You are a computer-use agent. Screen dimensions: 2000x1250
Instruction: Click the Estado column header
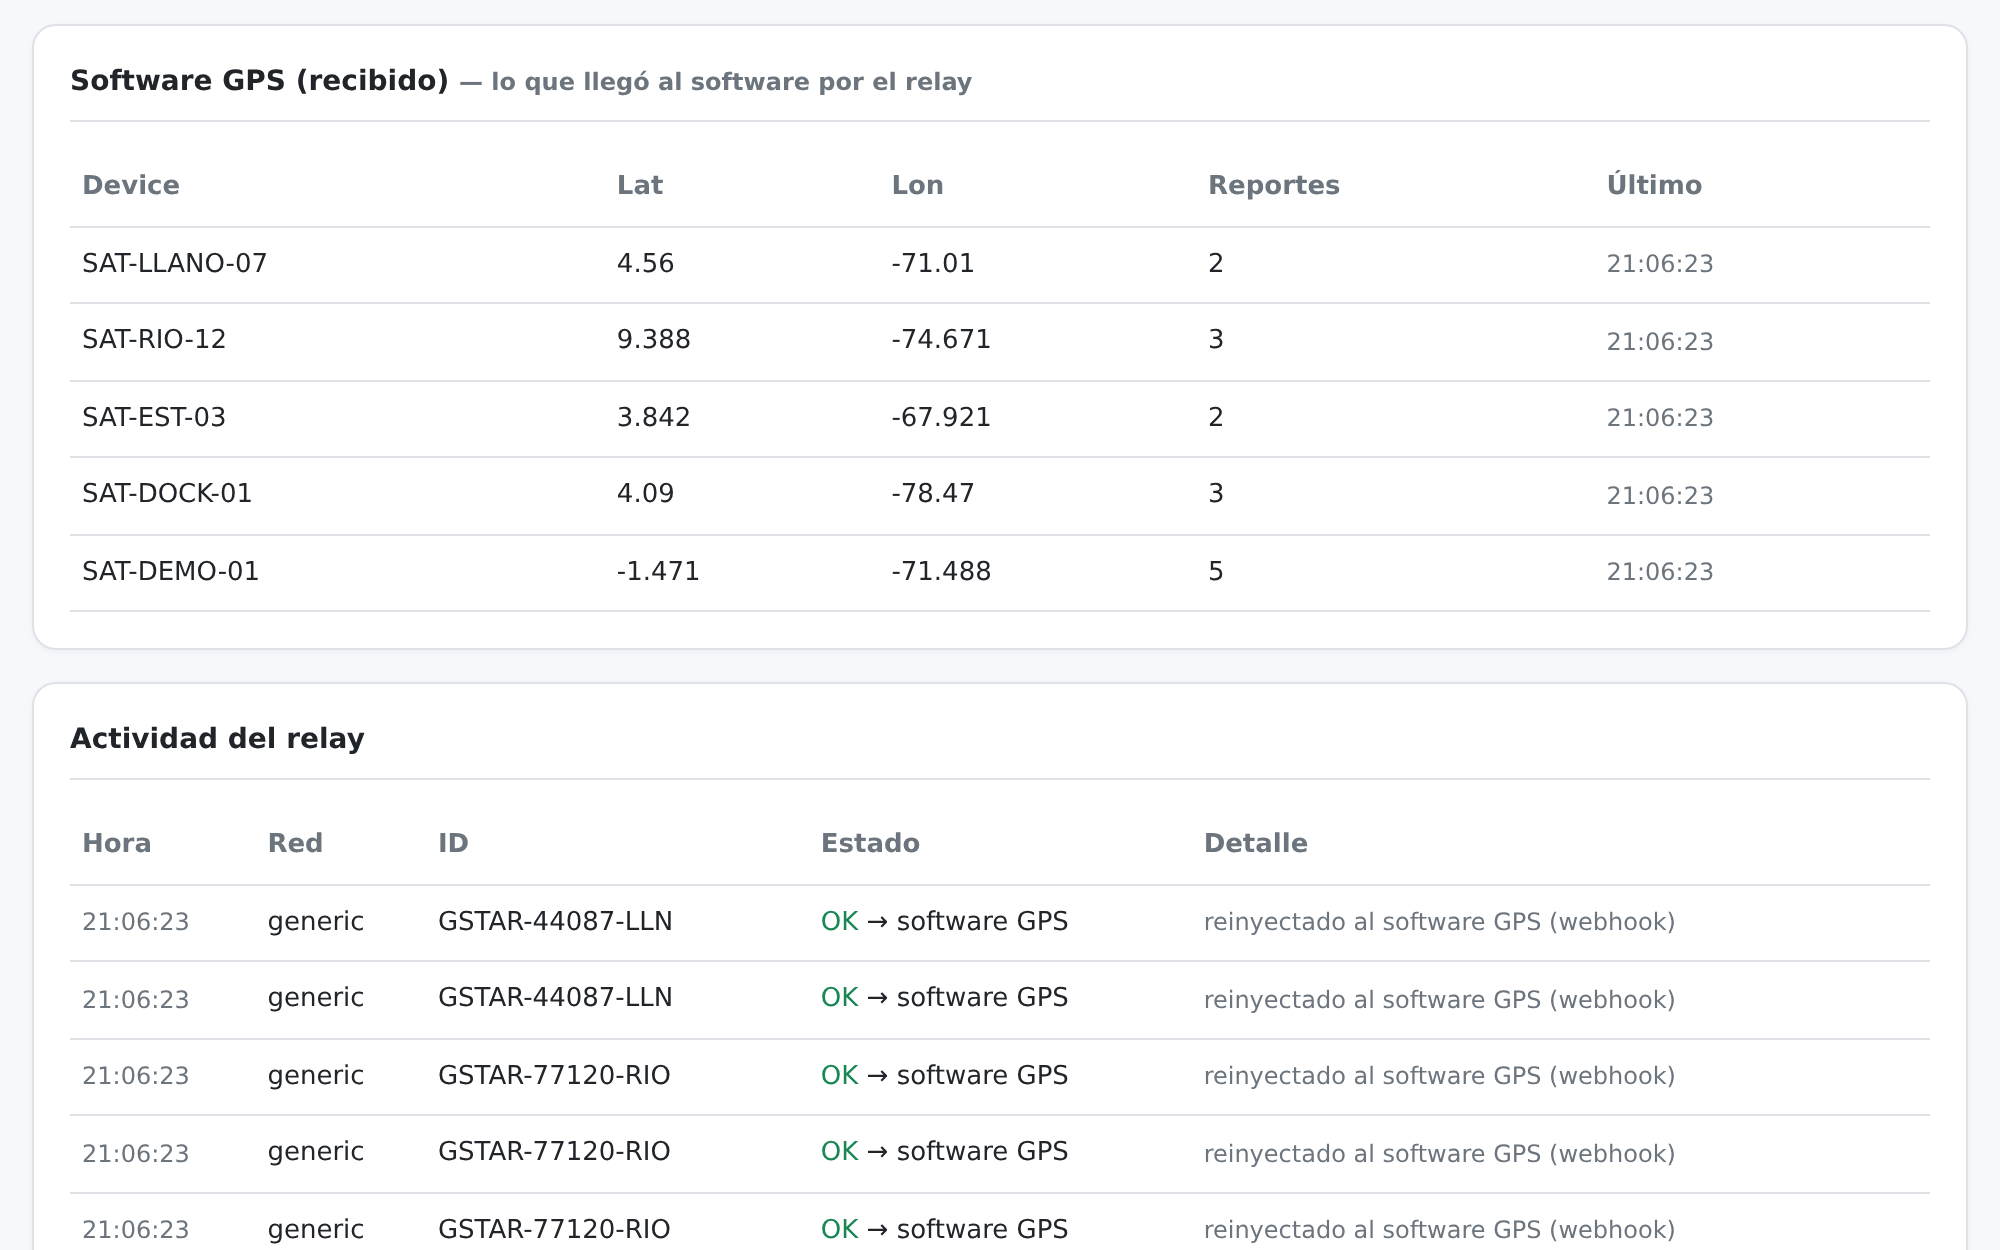click(870, 843)
